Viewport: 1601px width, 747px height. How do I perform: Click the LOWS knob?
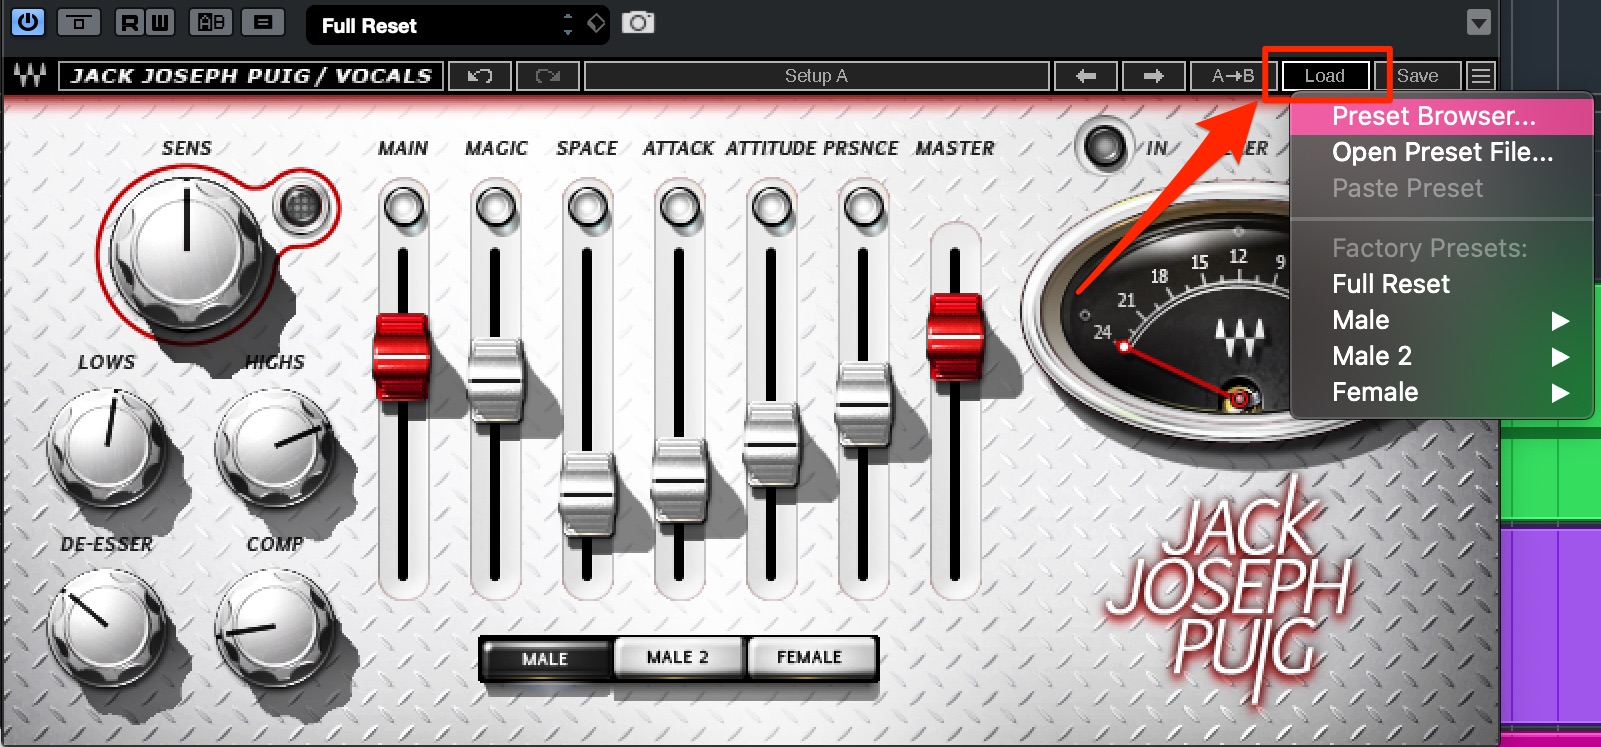pos(106,447)
